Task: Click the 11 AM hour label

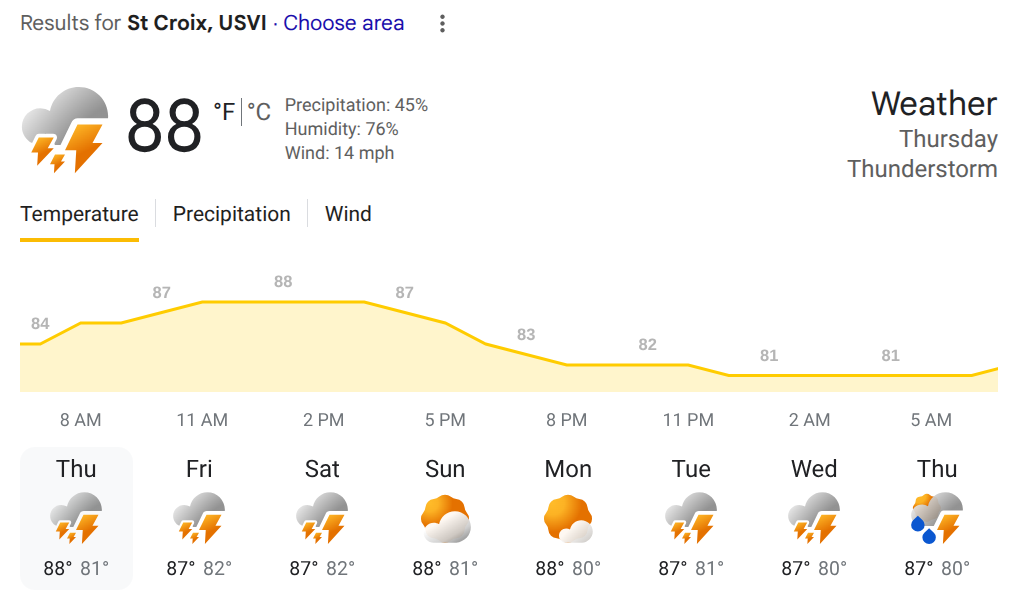Action: (201, 420)
